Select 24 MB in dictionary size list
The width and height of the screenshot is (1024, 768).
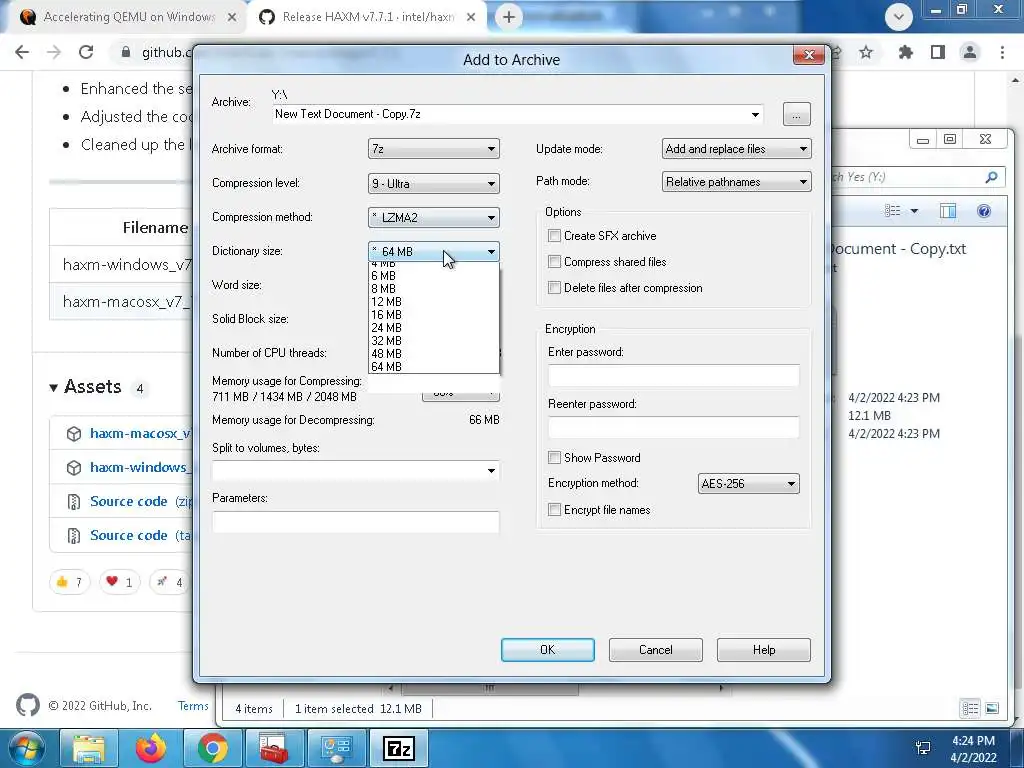(434, 328)
